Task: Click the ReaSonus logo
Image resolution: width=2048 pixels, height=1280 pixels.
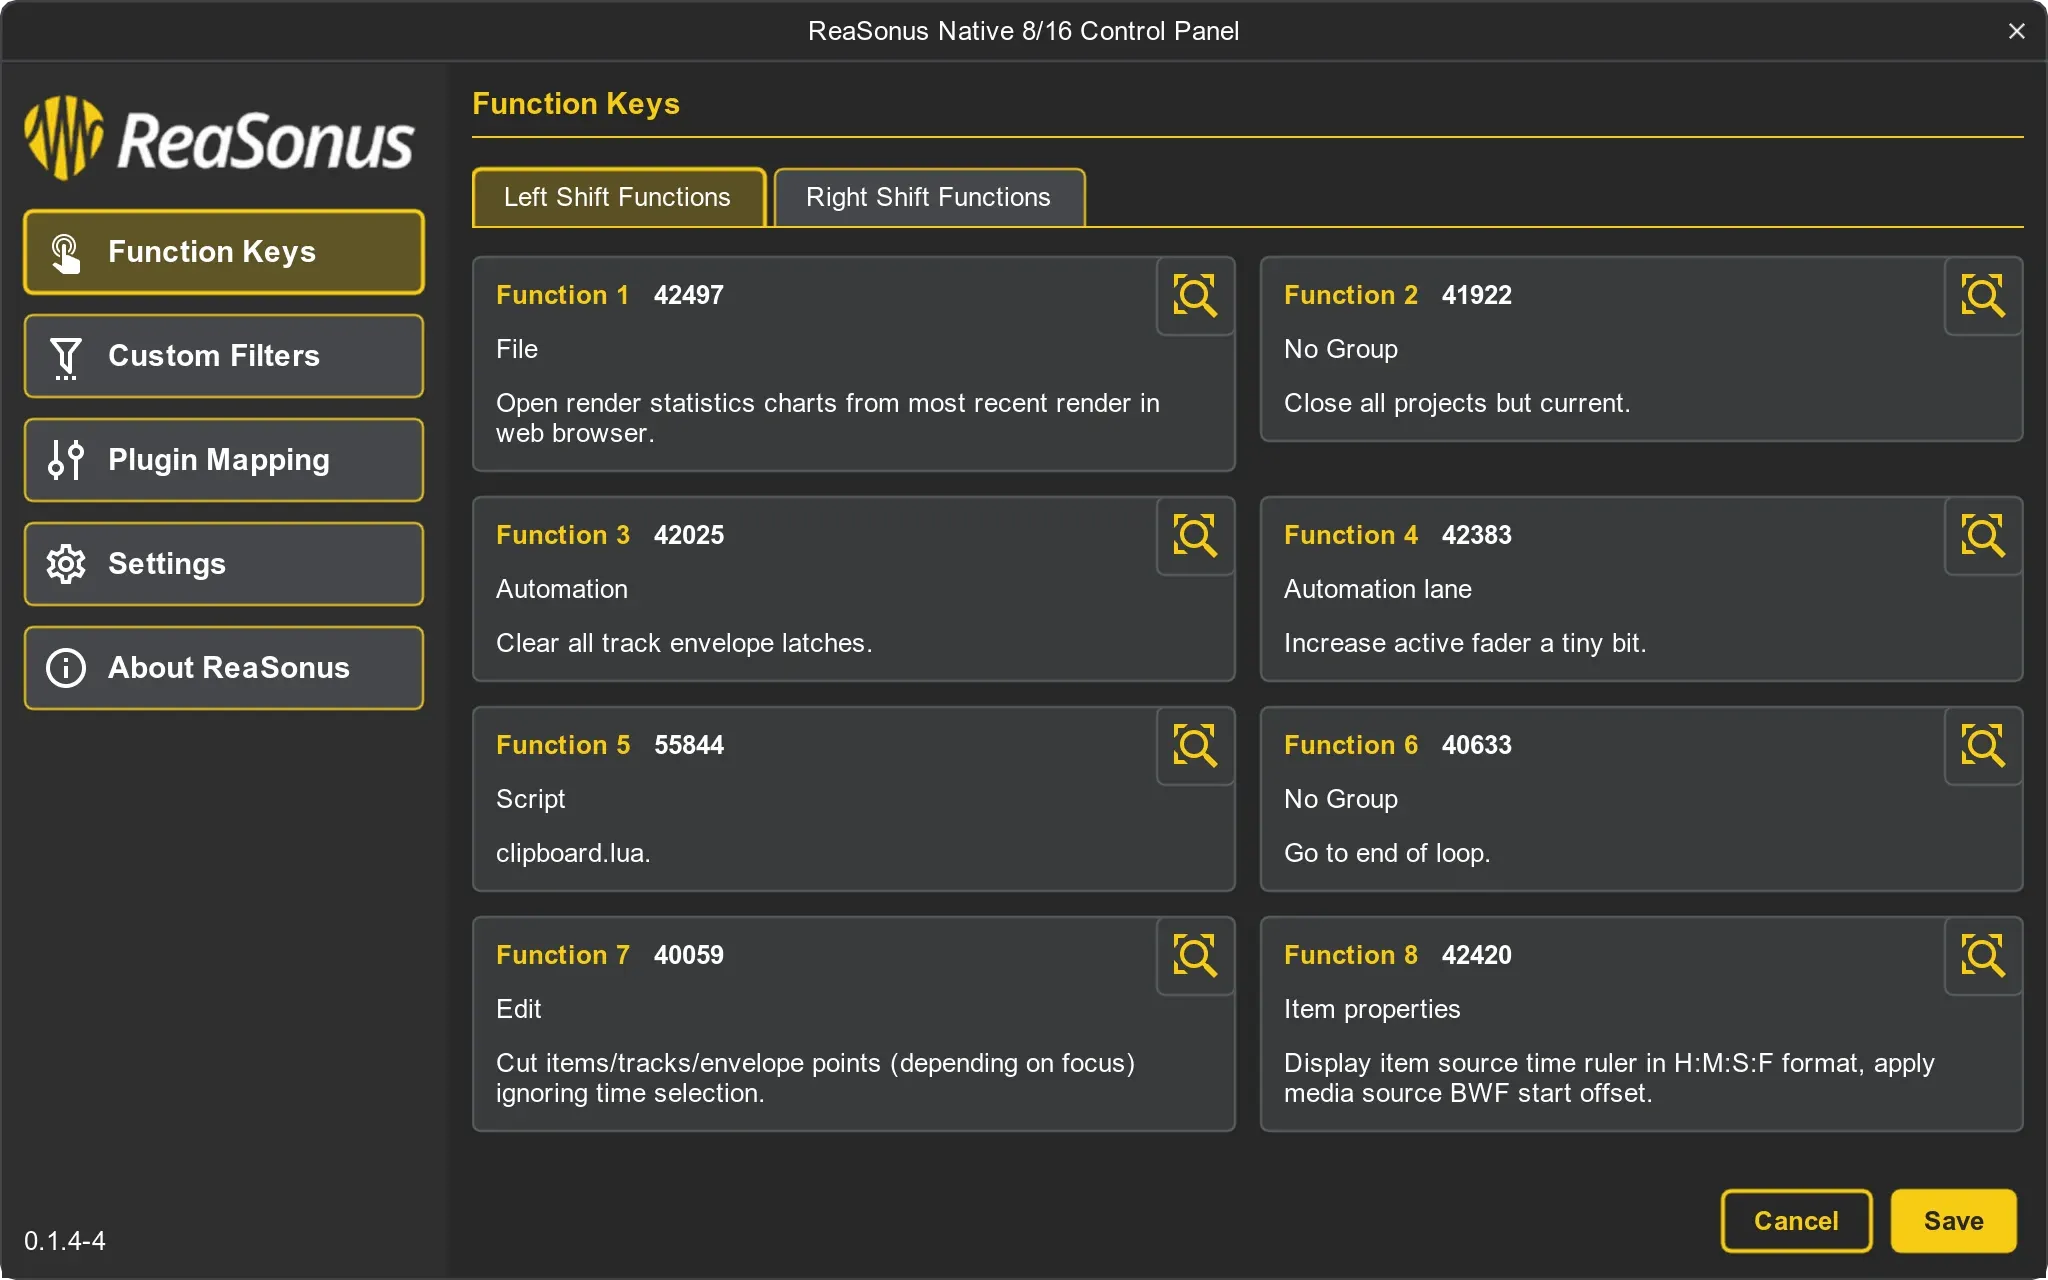Action: [218, 139]
